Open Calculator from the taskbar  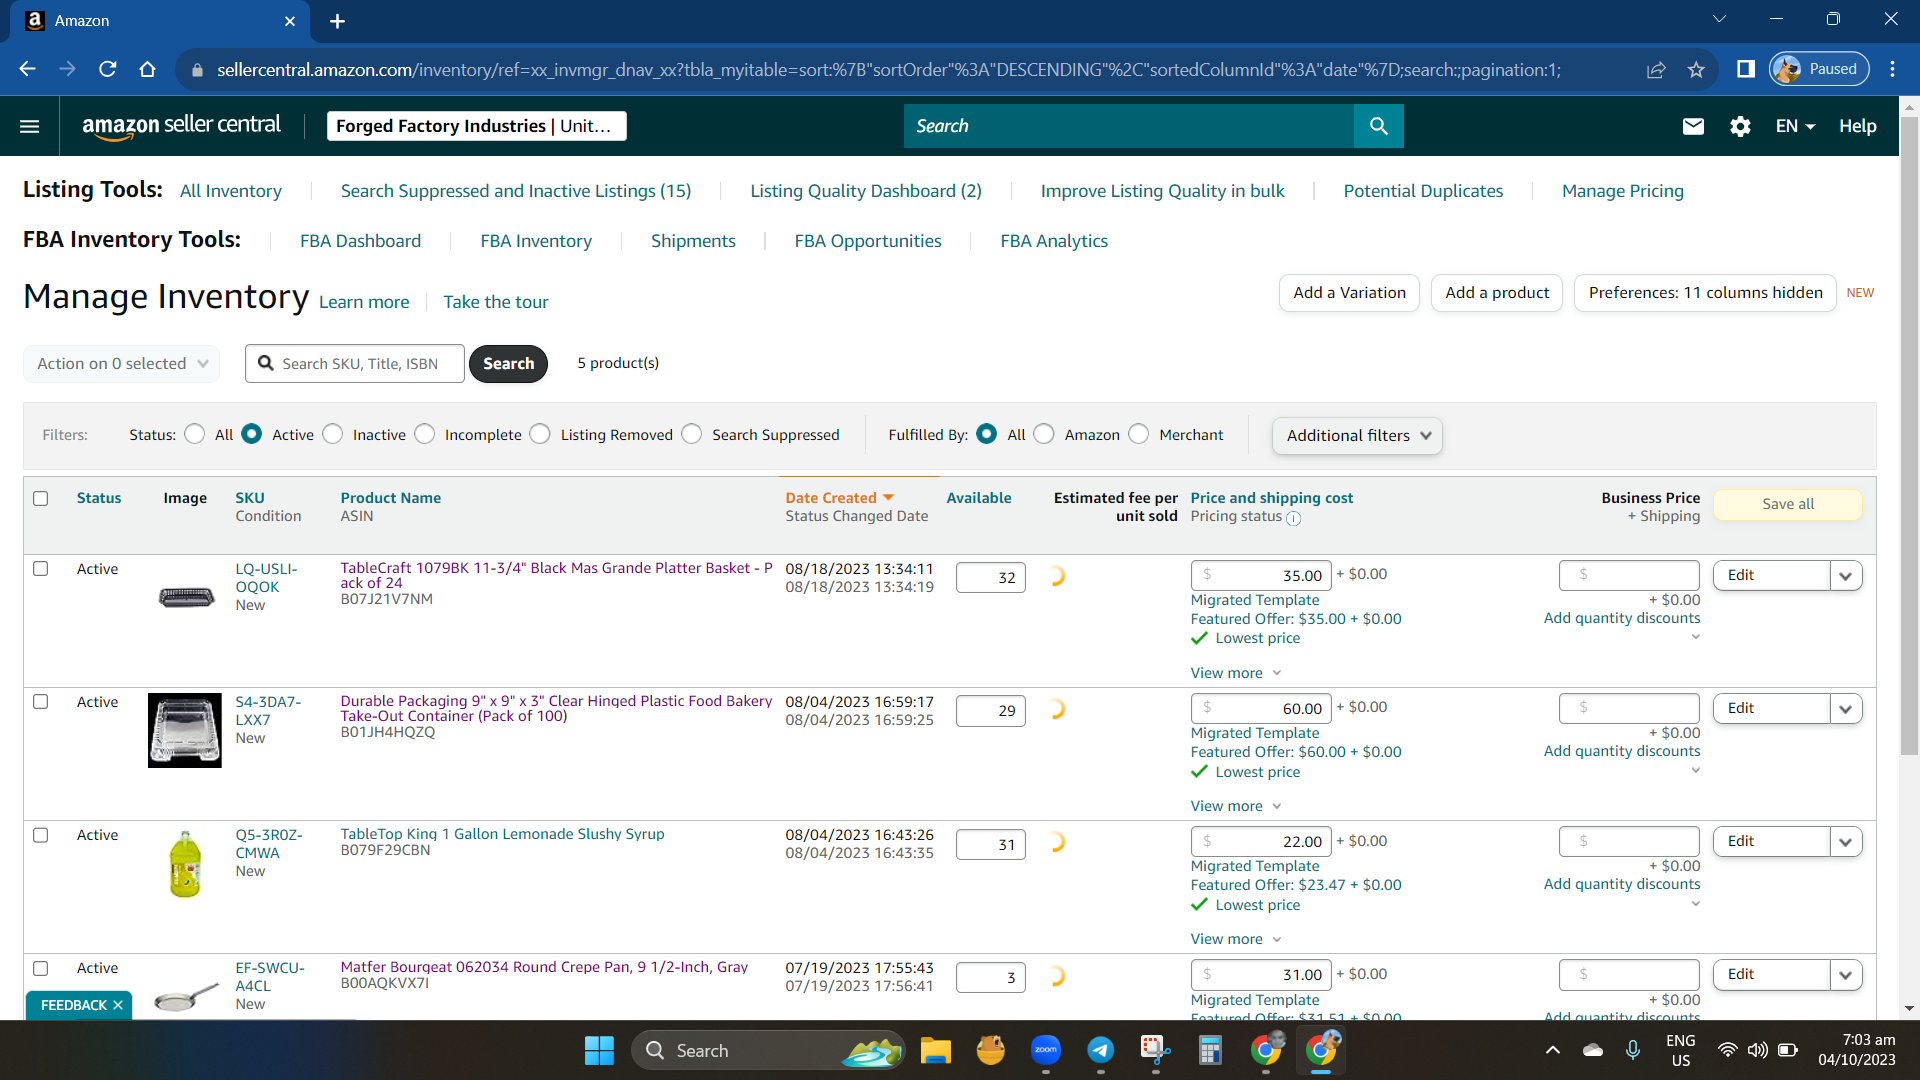click(x=1210, y=1050)
